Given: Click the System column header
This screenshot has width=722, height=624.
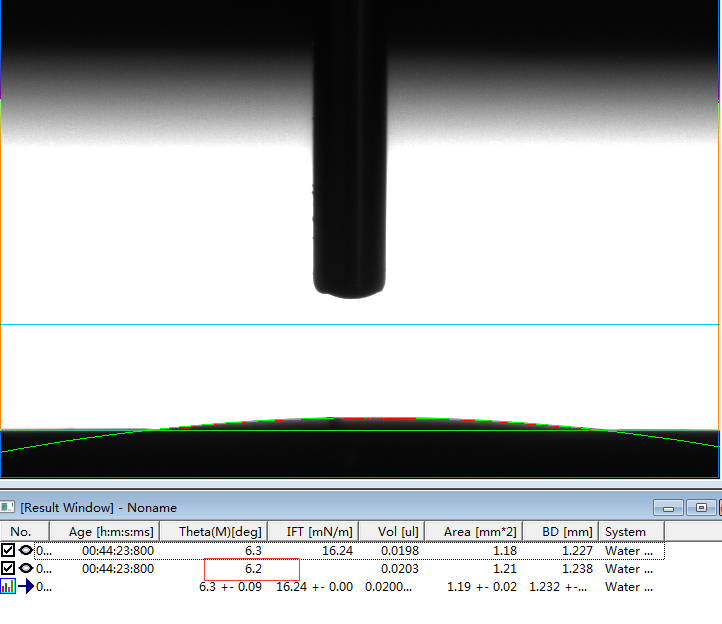Looking at the screenshot, I should [625, 532].
